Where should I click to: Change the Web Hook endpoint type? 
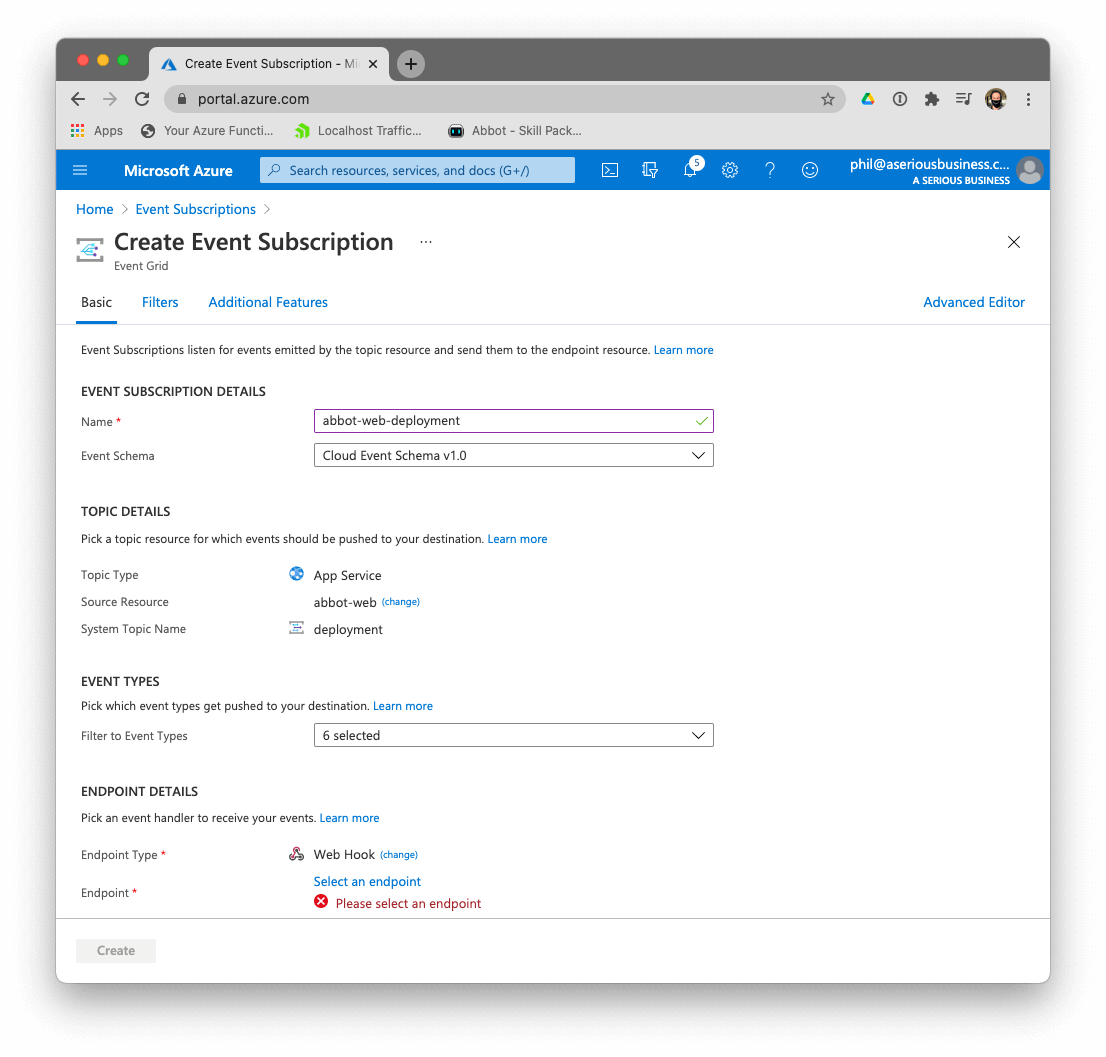[399, 855]
